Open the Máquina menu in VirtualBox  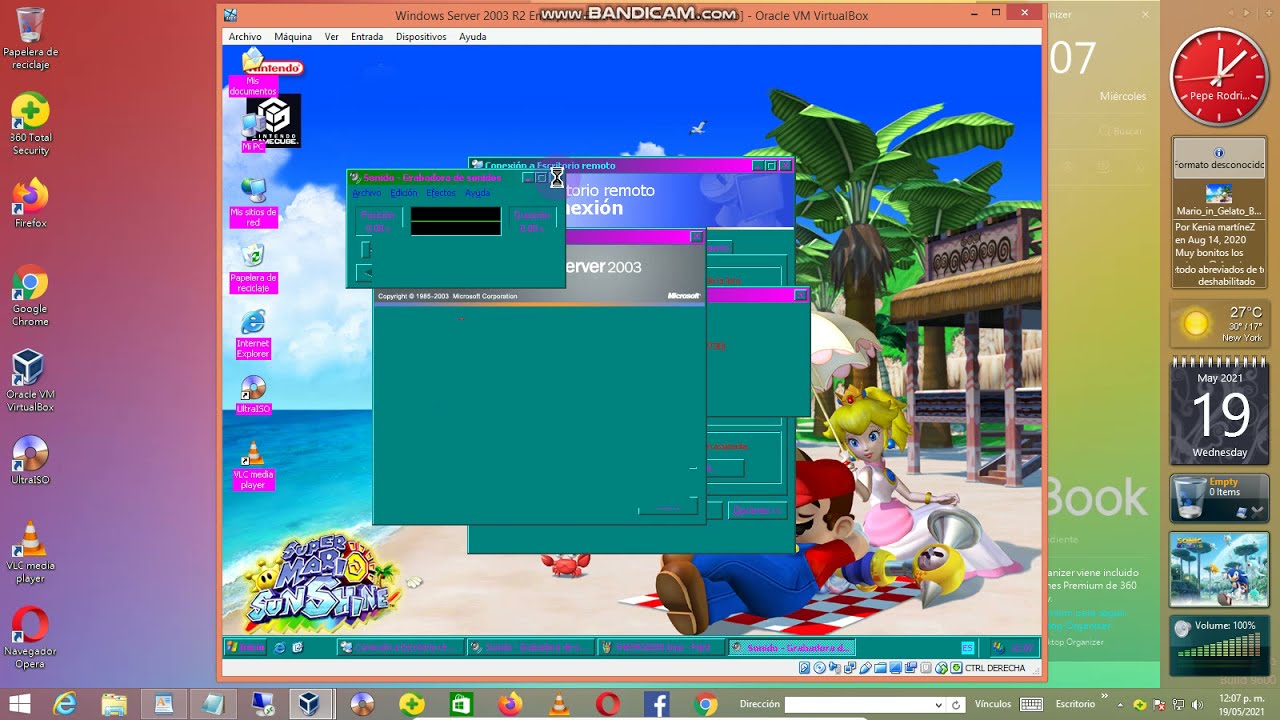(x=293, y=37)
